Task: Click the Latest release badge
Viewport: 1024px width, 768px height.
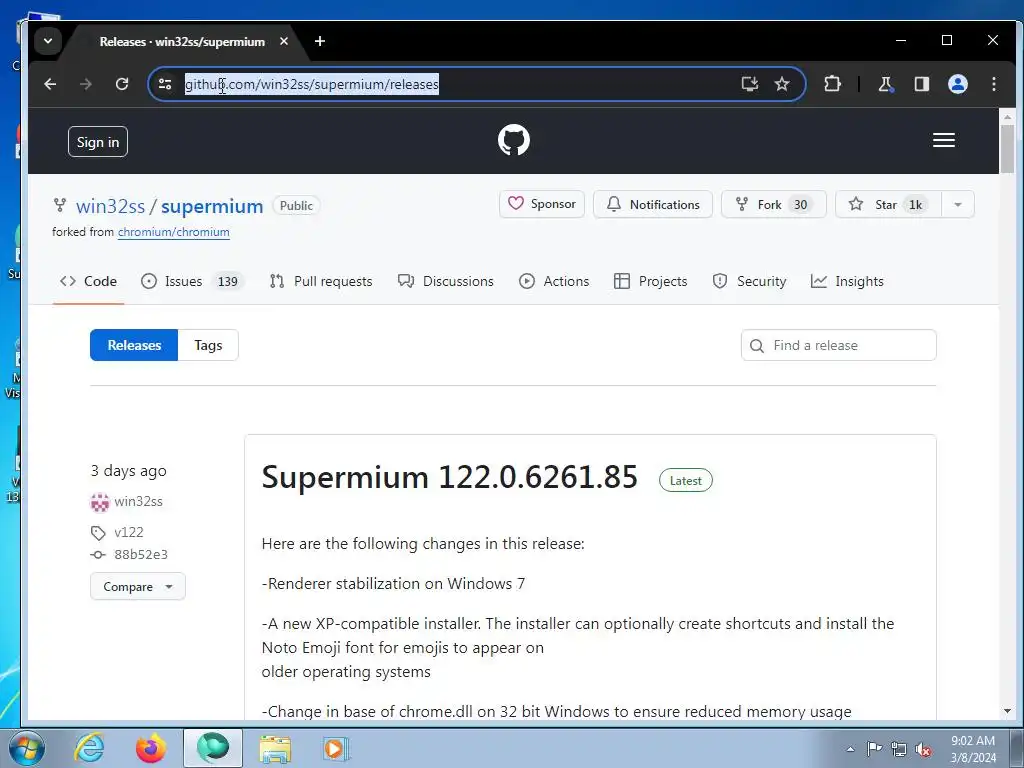Action: click(686, 481)
